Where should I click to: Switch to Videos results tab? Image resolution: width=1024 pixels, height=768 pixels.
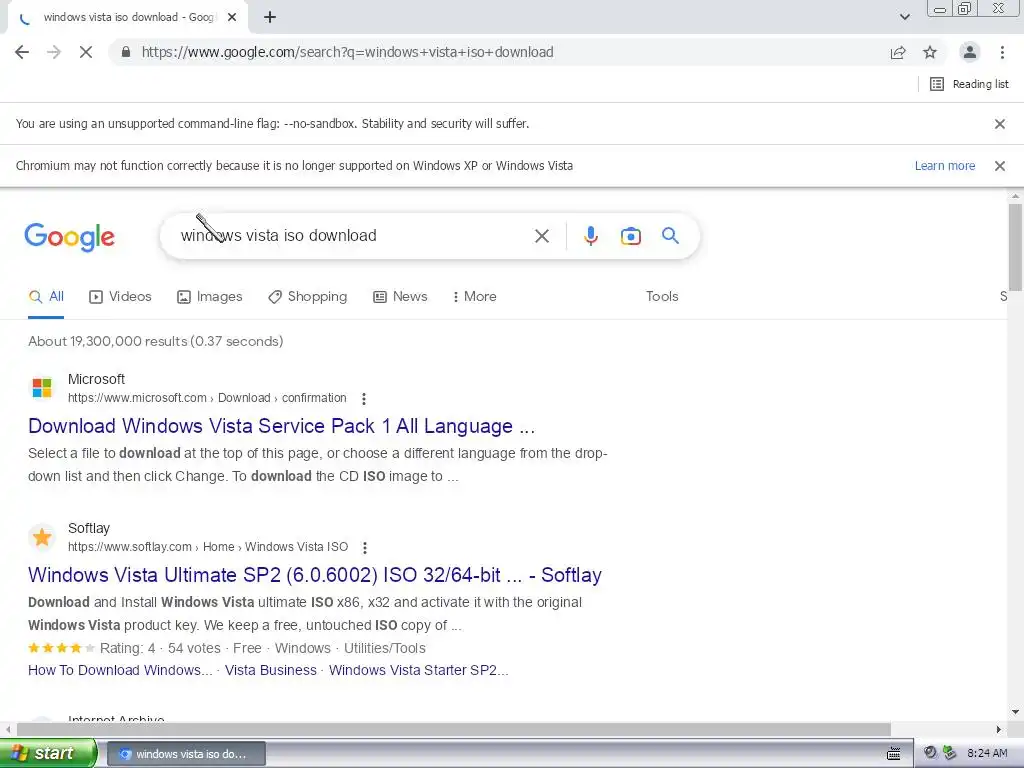120,296
